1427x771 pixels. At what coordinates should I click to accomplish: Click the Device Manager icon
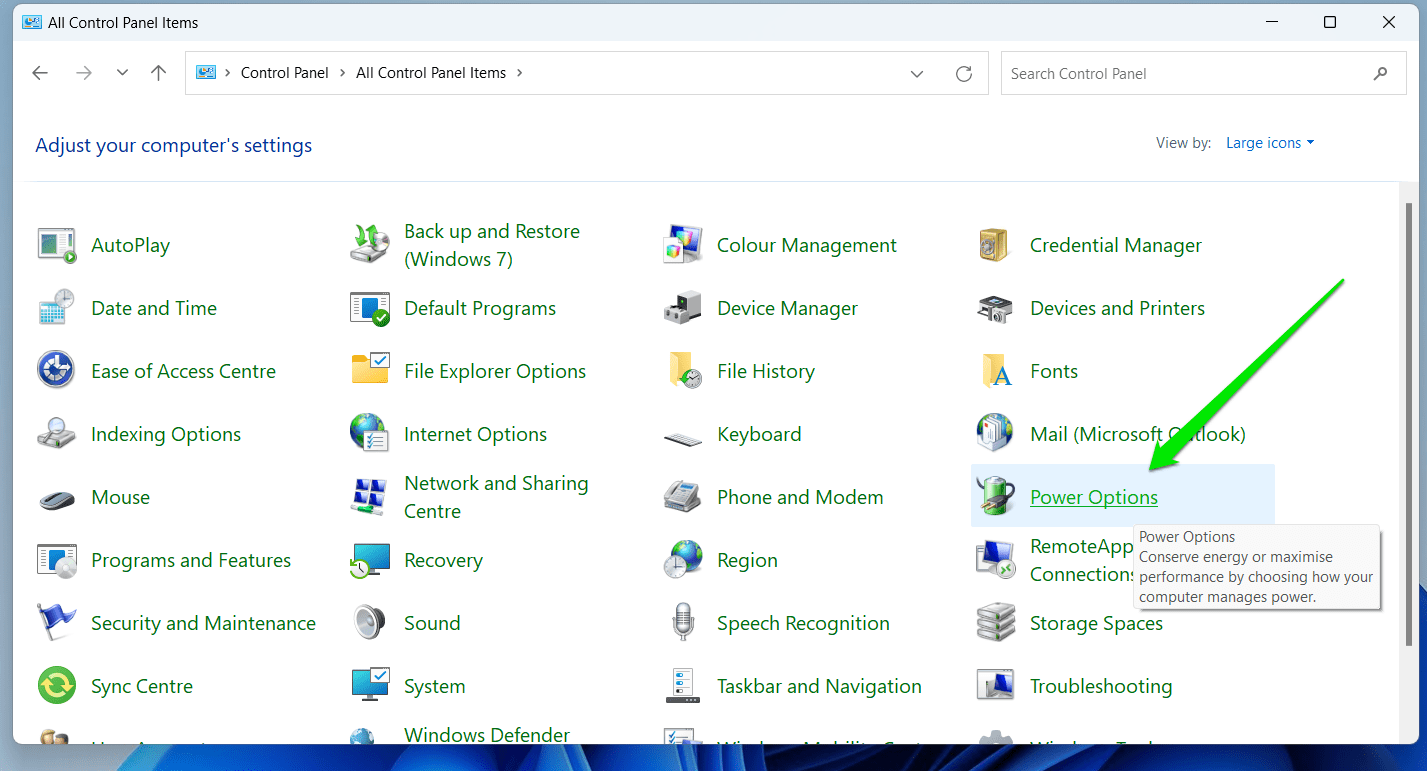[x=683, y=308]
